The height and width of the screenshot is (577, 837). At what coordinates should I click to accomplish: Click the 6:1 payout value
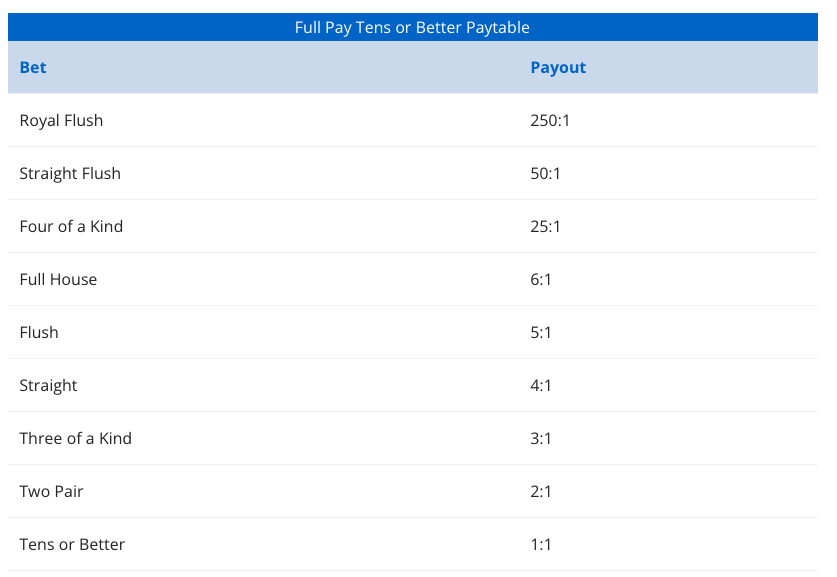(541, 280)
